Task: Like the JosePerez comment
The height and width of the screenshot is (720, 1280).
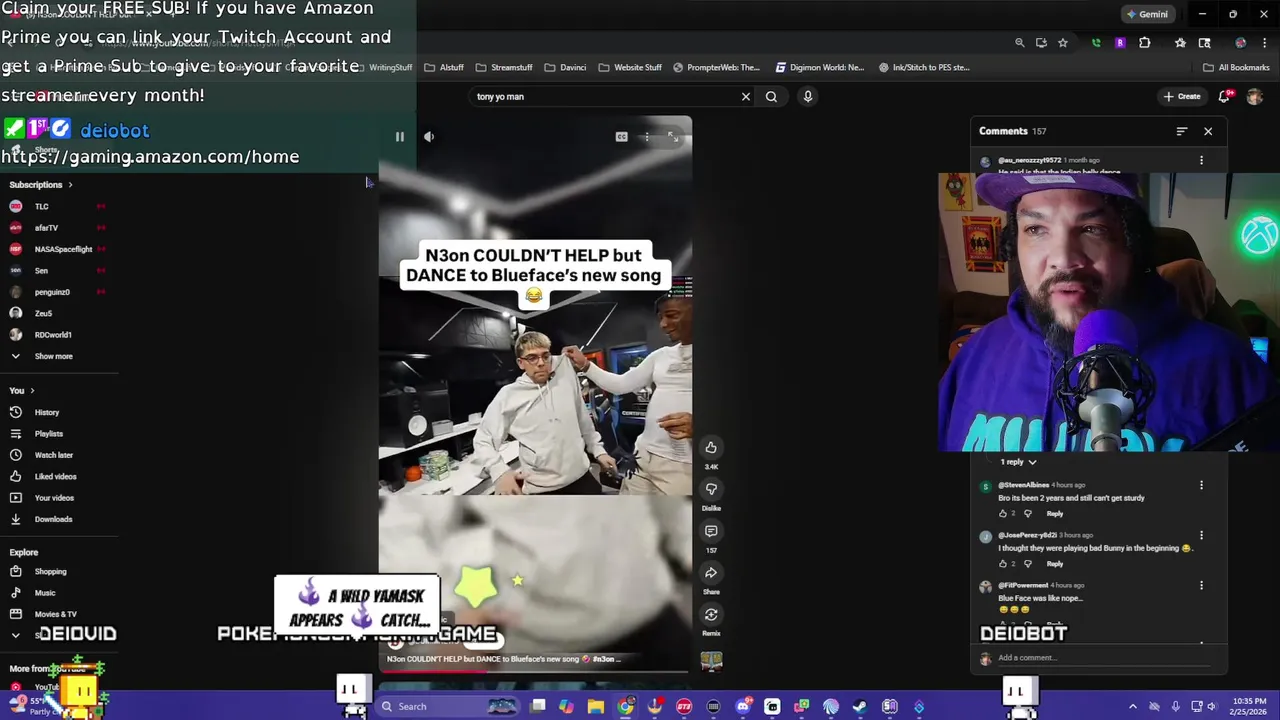Action: tap(1003, 563)
